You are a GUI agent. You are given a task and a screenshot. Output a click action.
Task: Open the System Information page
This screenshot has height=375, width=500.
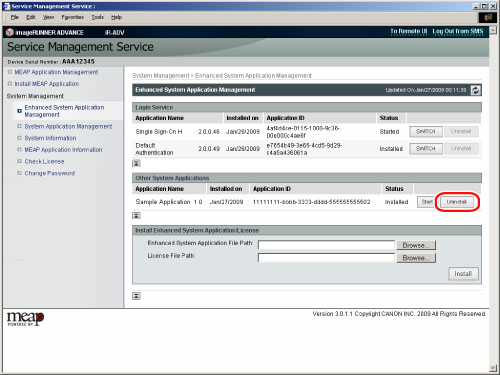click(50, 138)
